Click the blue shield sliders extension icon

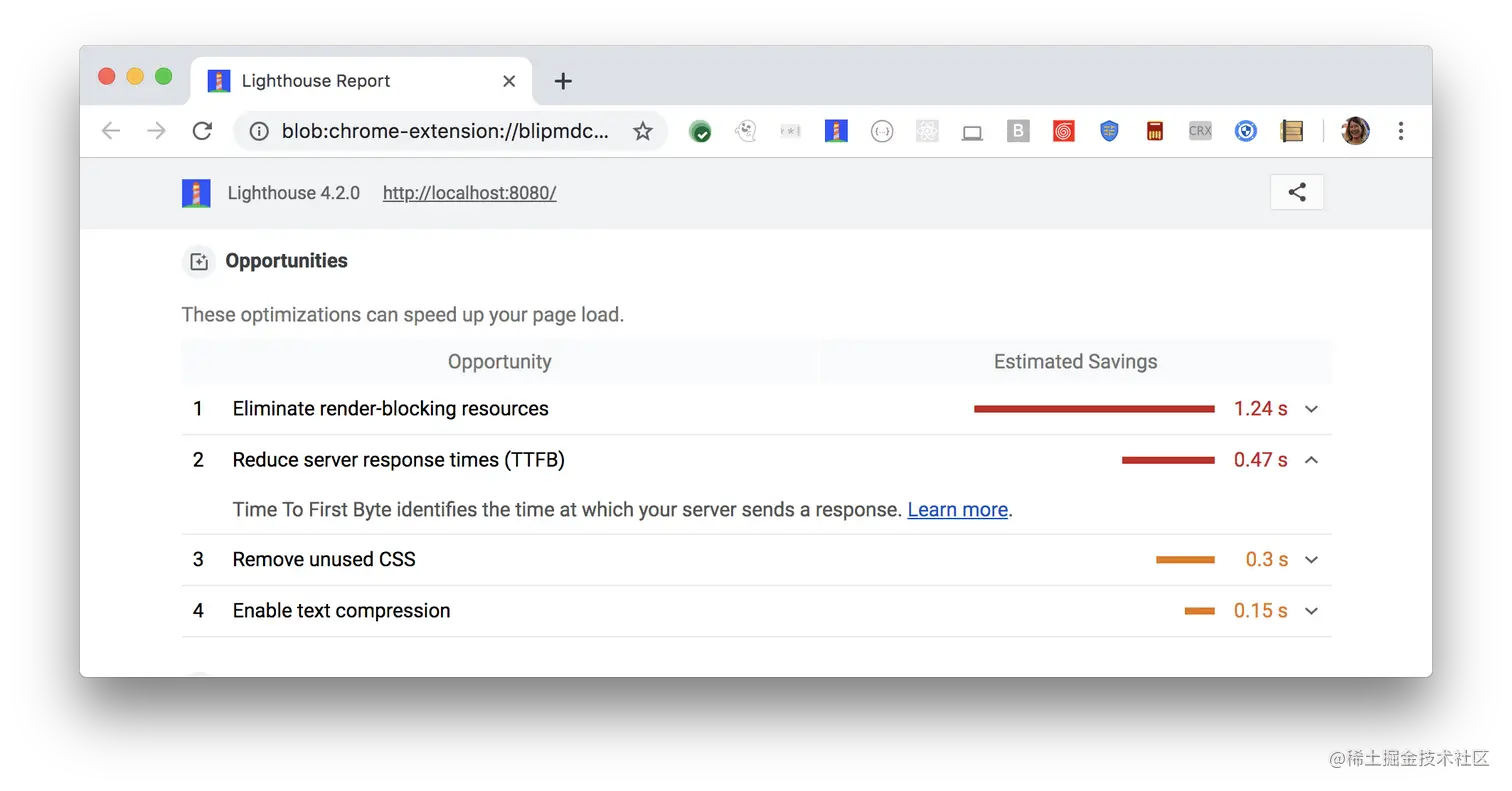tap(1109, 131)
